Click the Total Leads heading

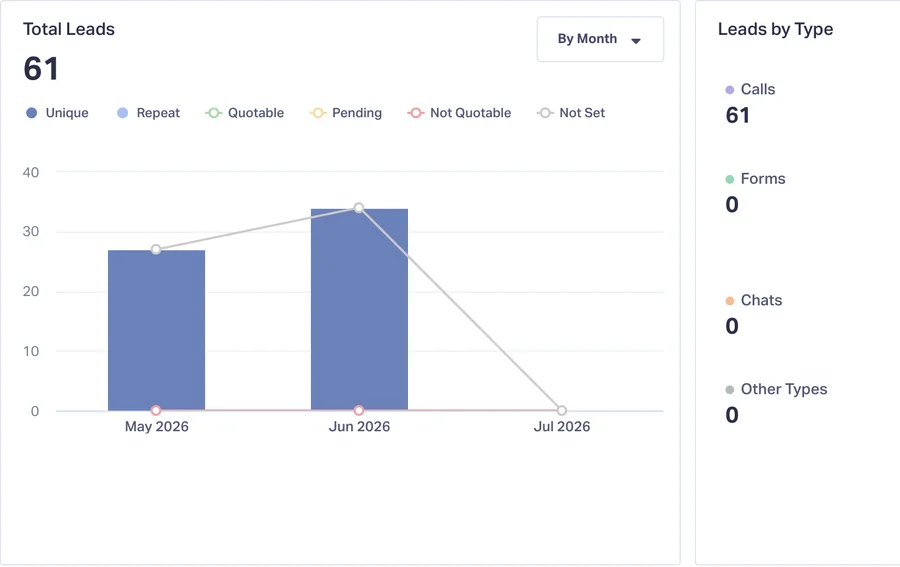tap(69, 29)
